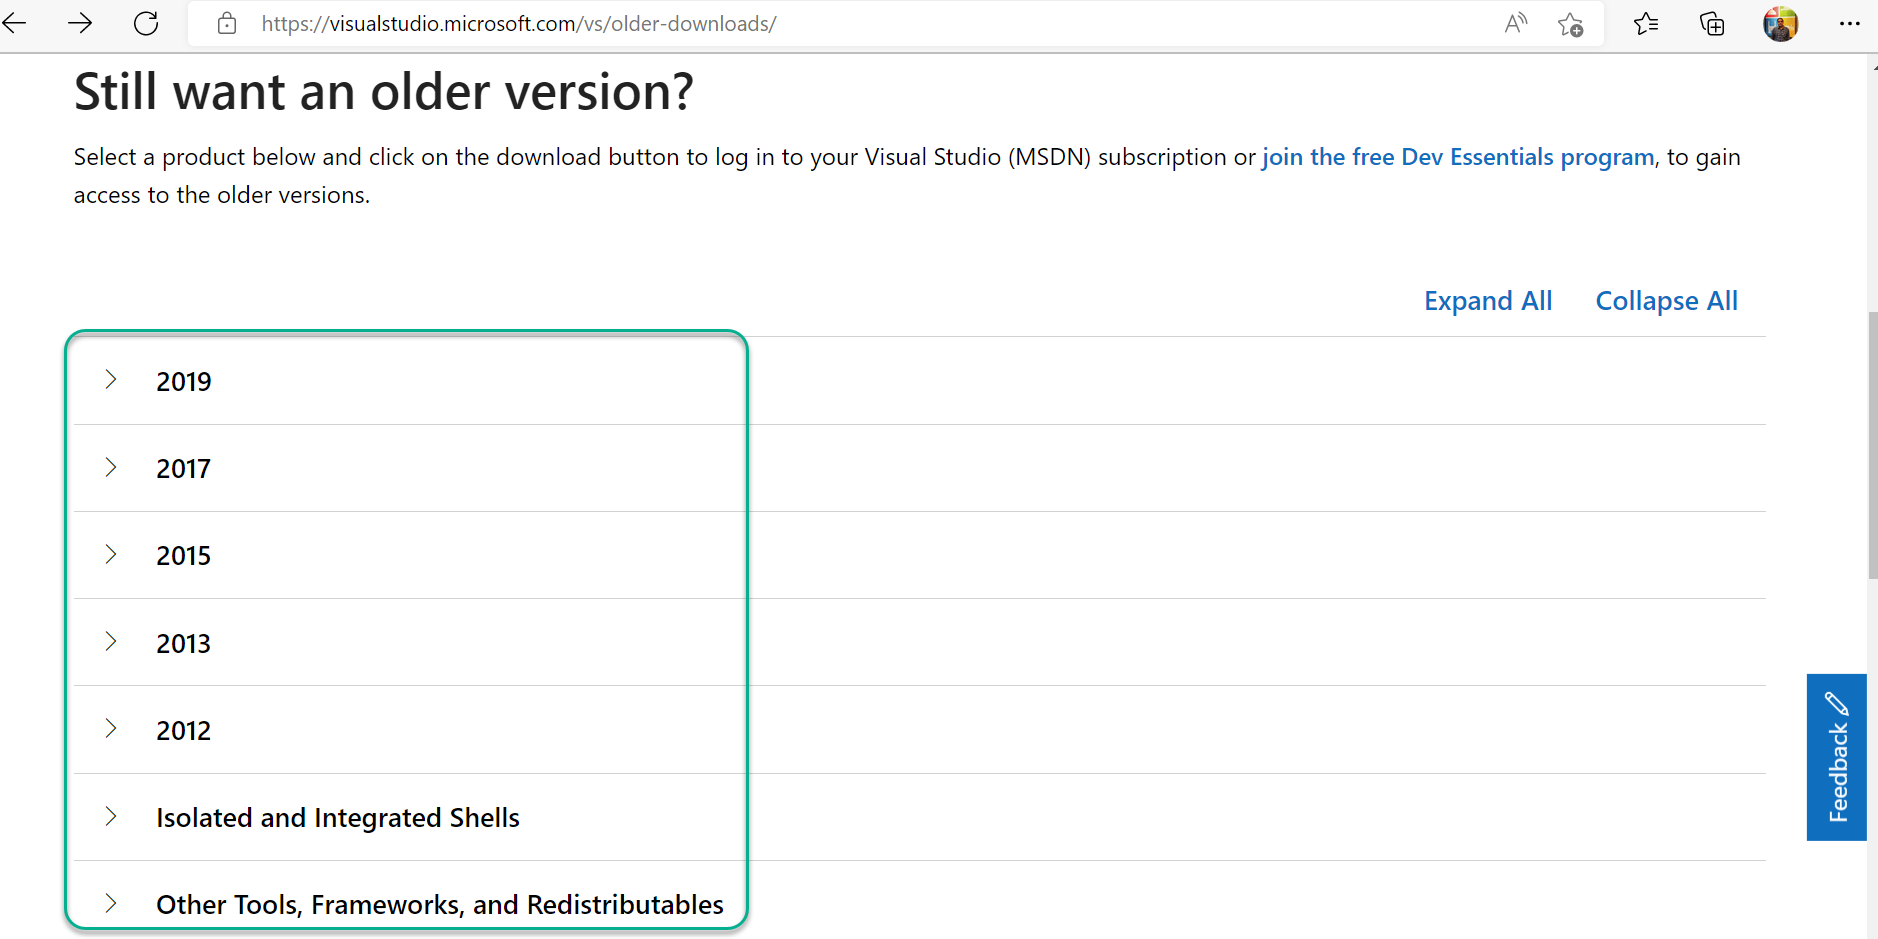Open the Collections panel

pyautogui.click(x=1711, y=23)
